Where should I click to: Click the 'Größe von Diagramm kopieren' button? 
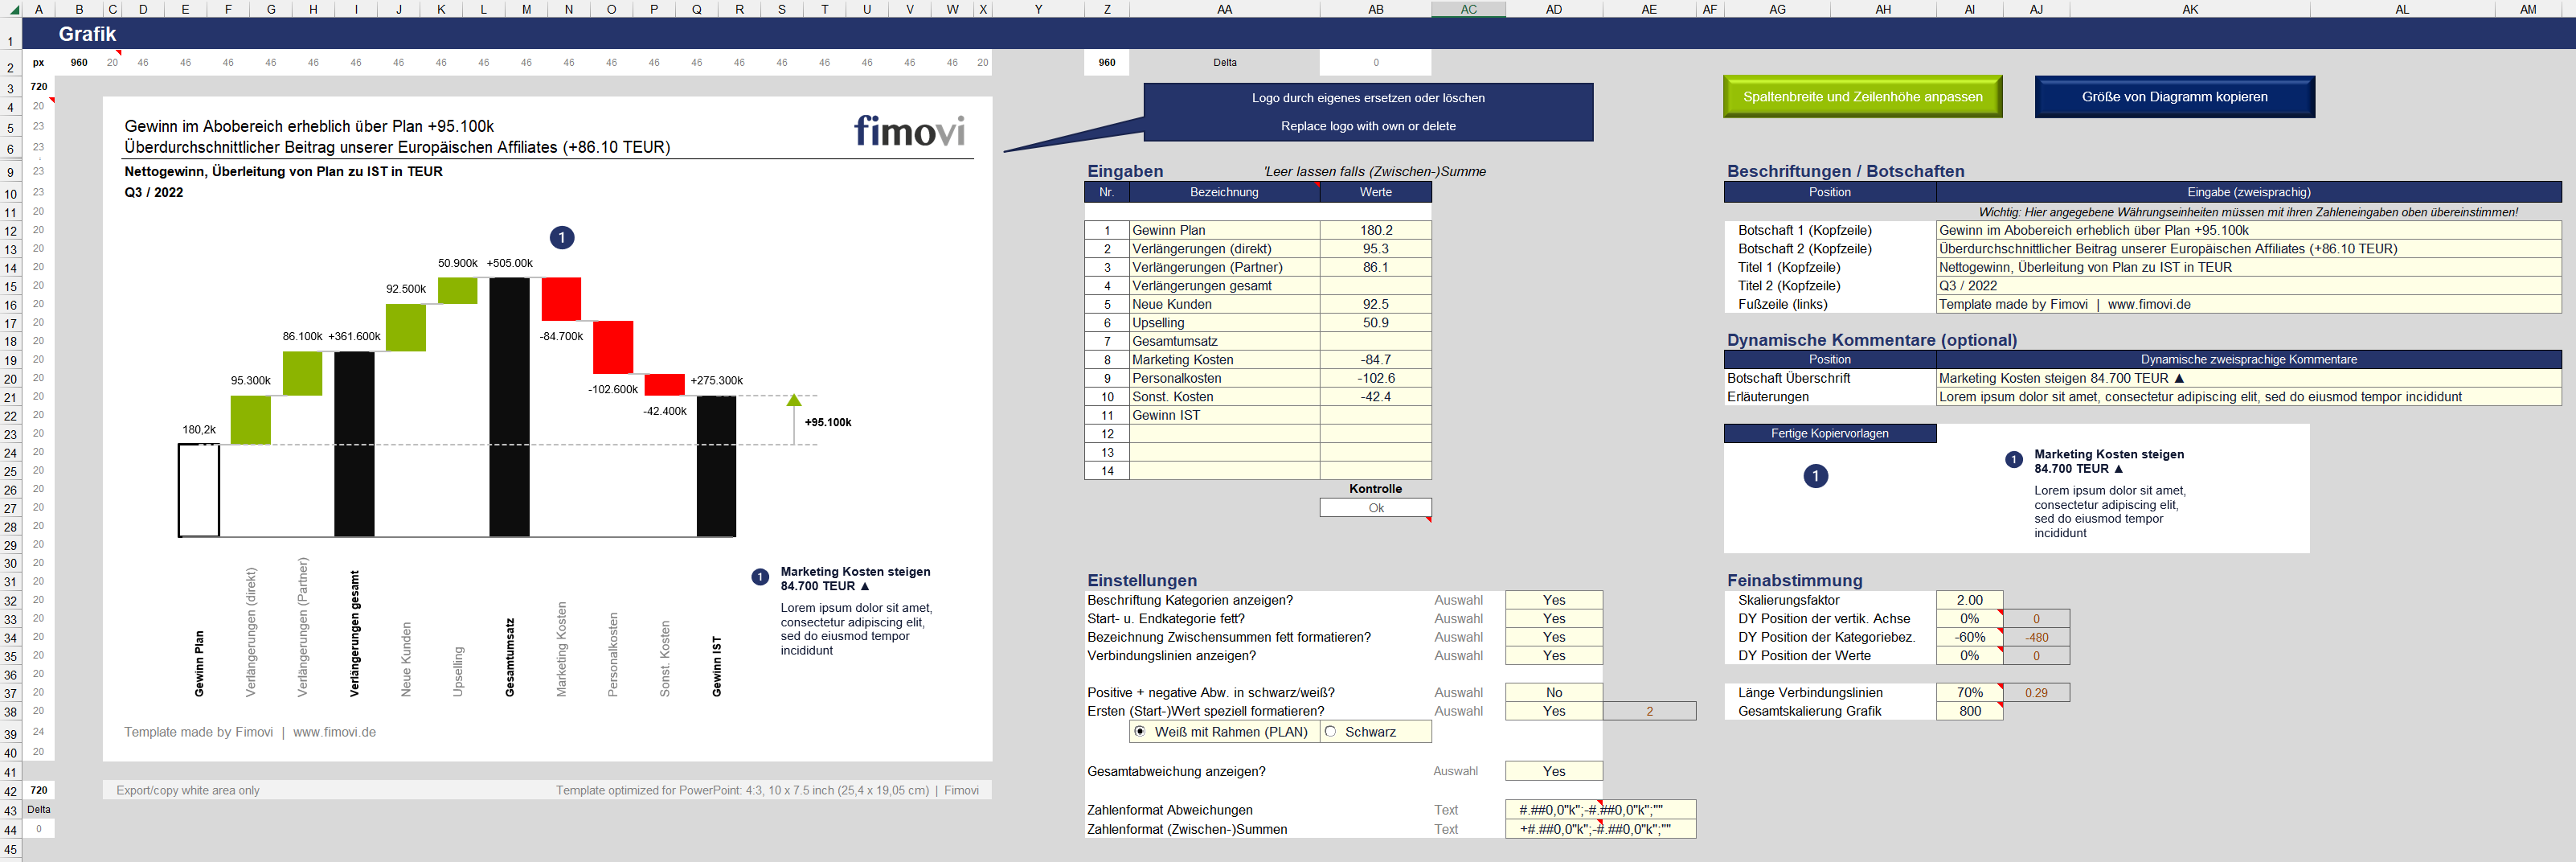tap(2174, 97)
